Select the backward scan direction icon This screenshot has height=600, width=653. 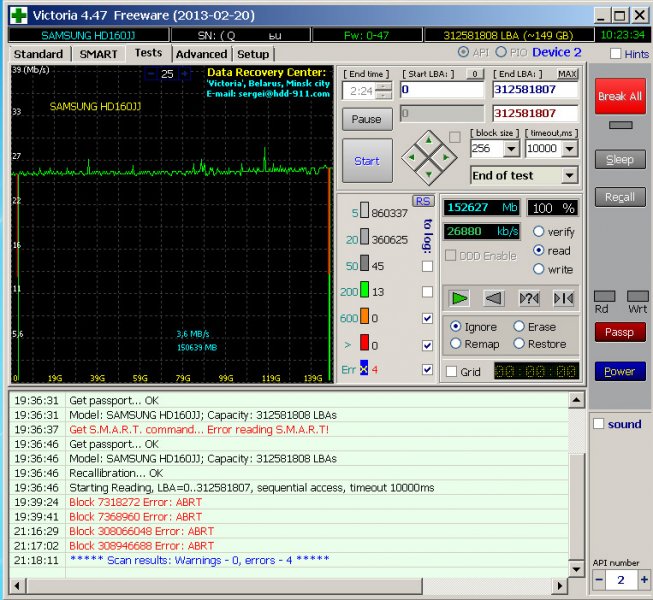tap(493, 298)
